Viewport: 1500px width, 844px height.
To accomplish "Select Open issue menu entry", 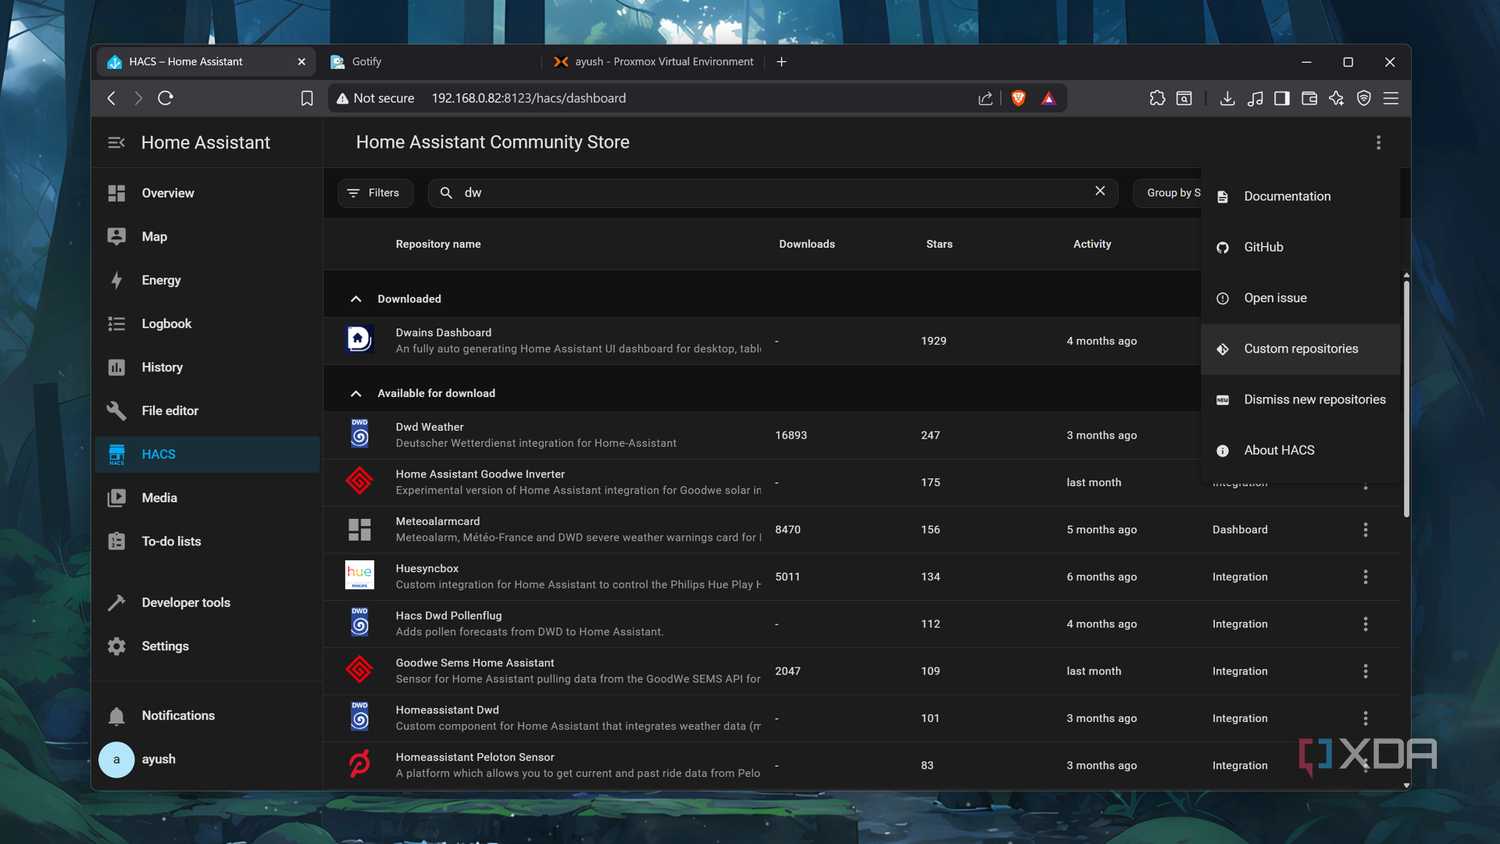I will coord(1301,298).
